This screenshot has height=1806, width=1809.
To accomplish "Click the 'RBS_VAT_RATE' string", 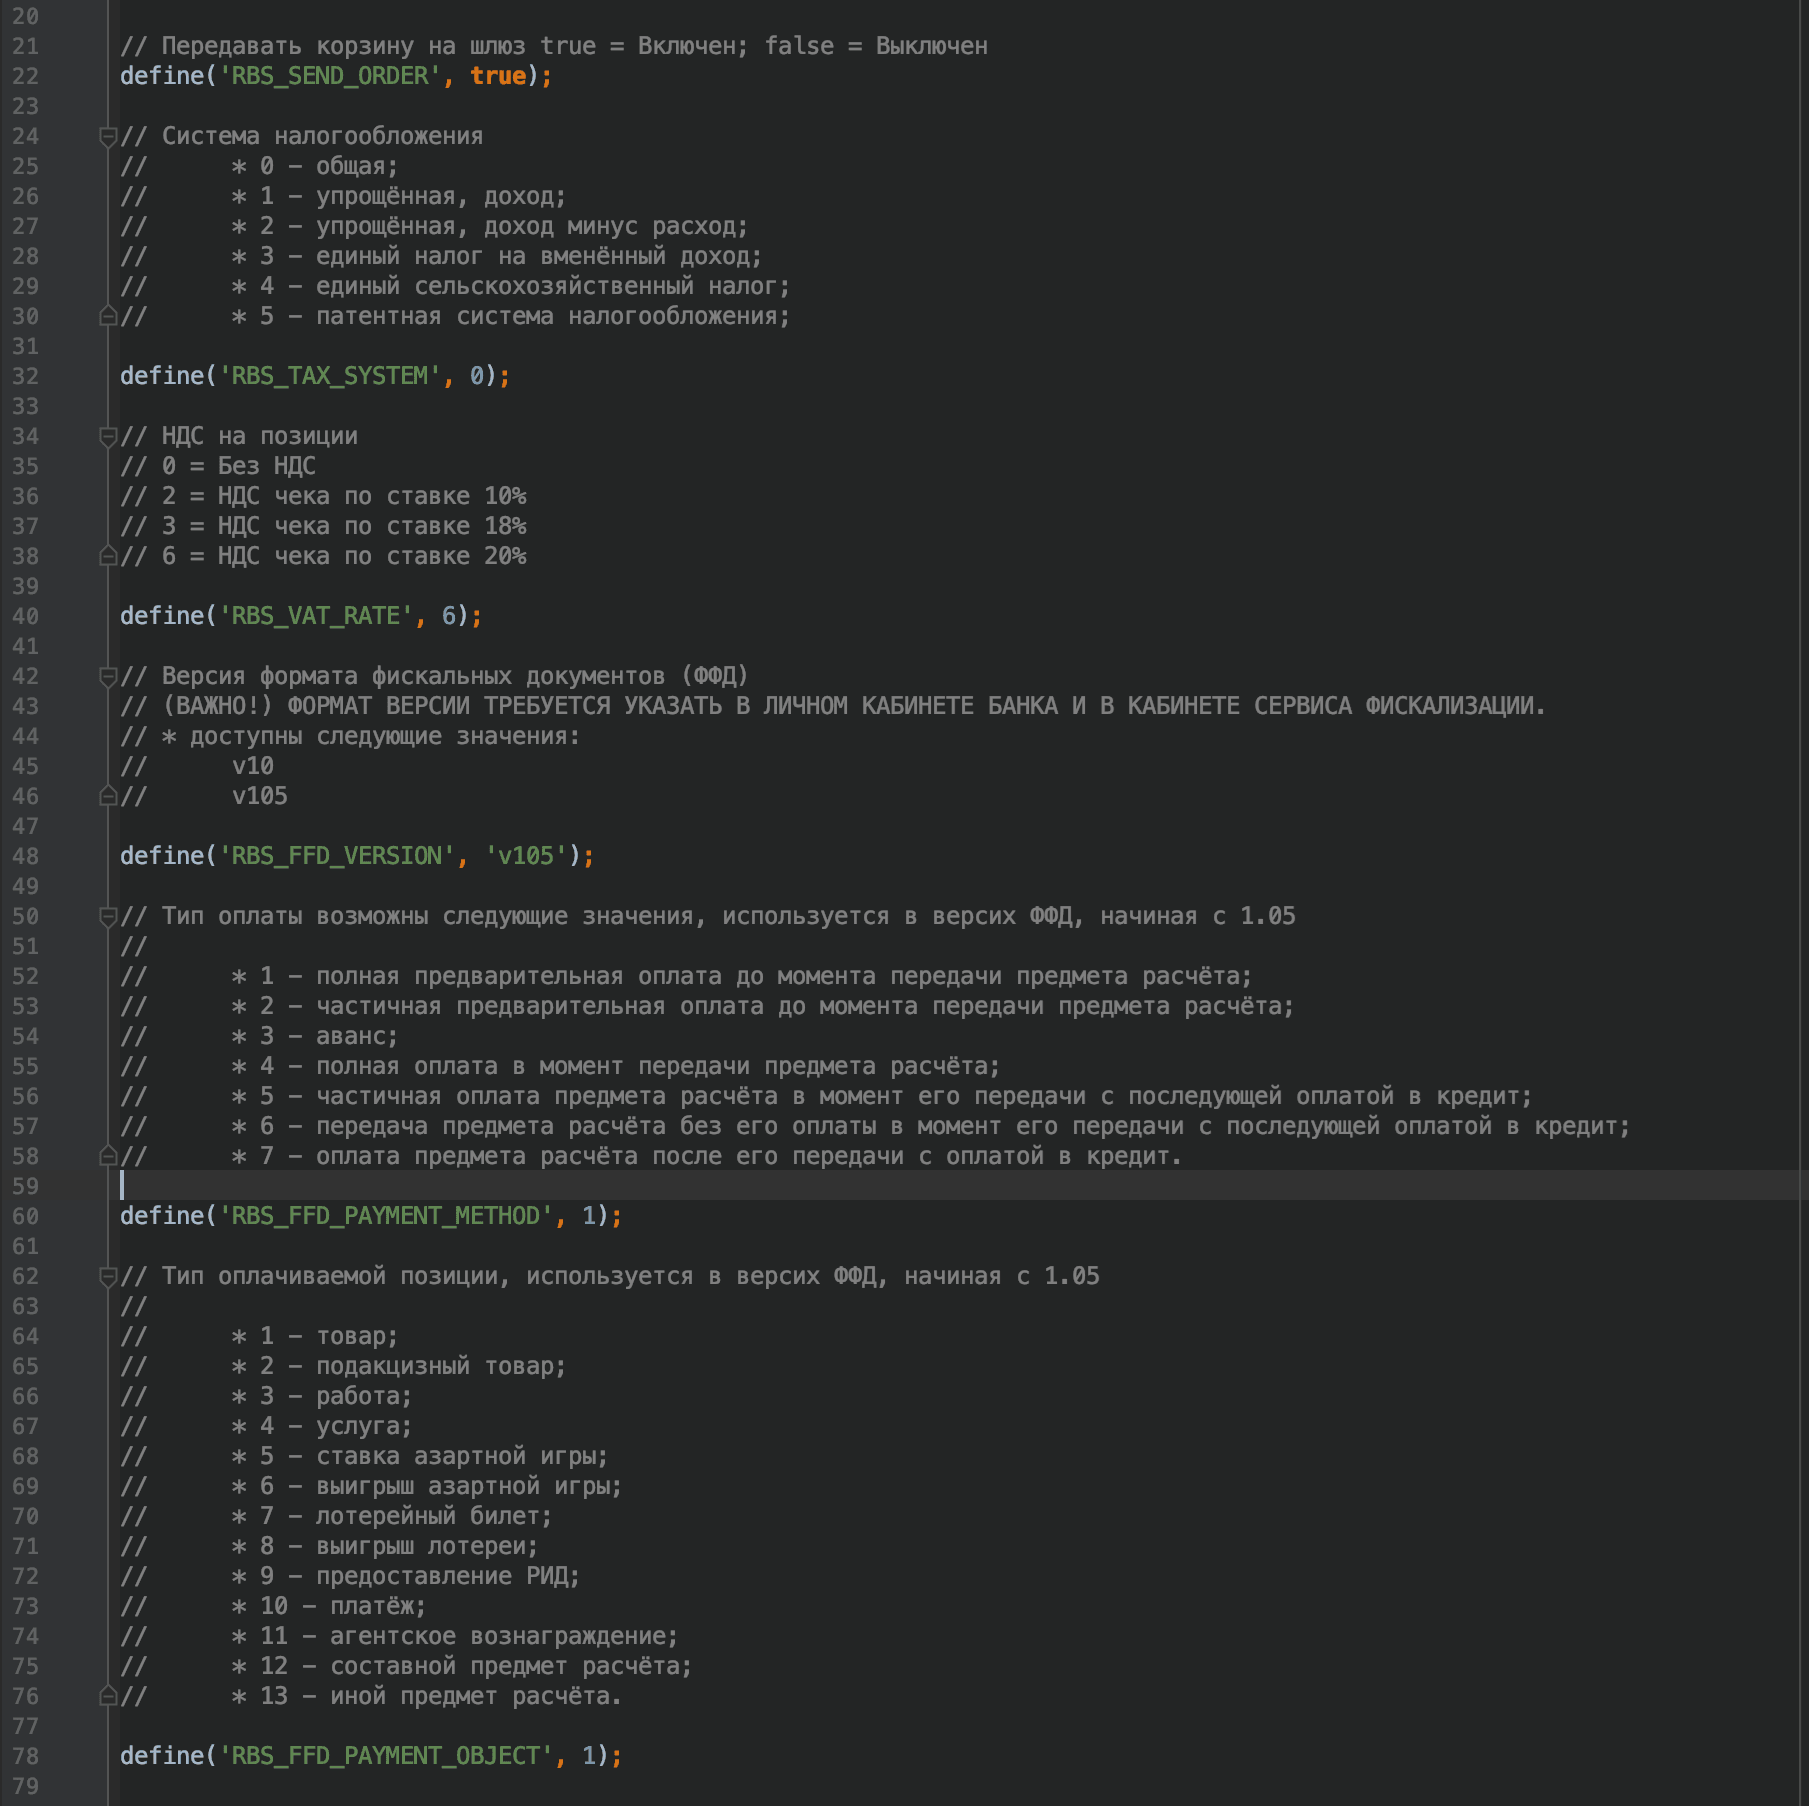I will click(x=315, y=616).
